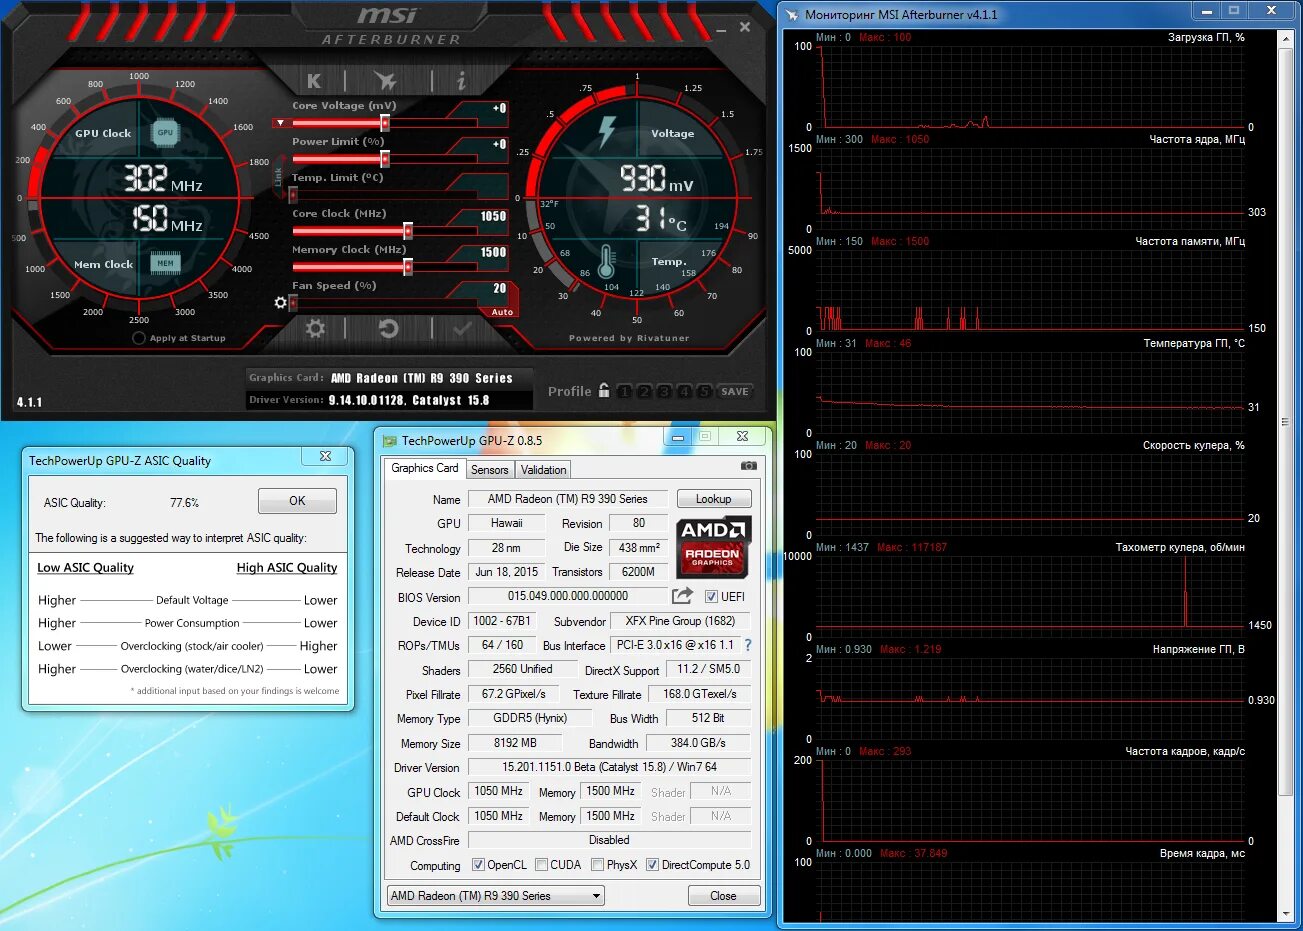Toggle the OpenCL checkbox
1303x931 pixels.
[478, 865]
